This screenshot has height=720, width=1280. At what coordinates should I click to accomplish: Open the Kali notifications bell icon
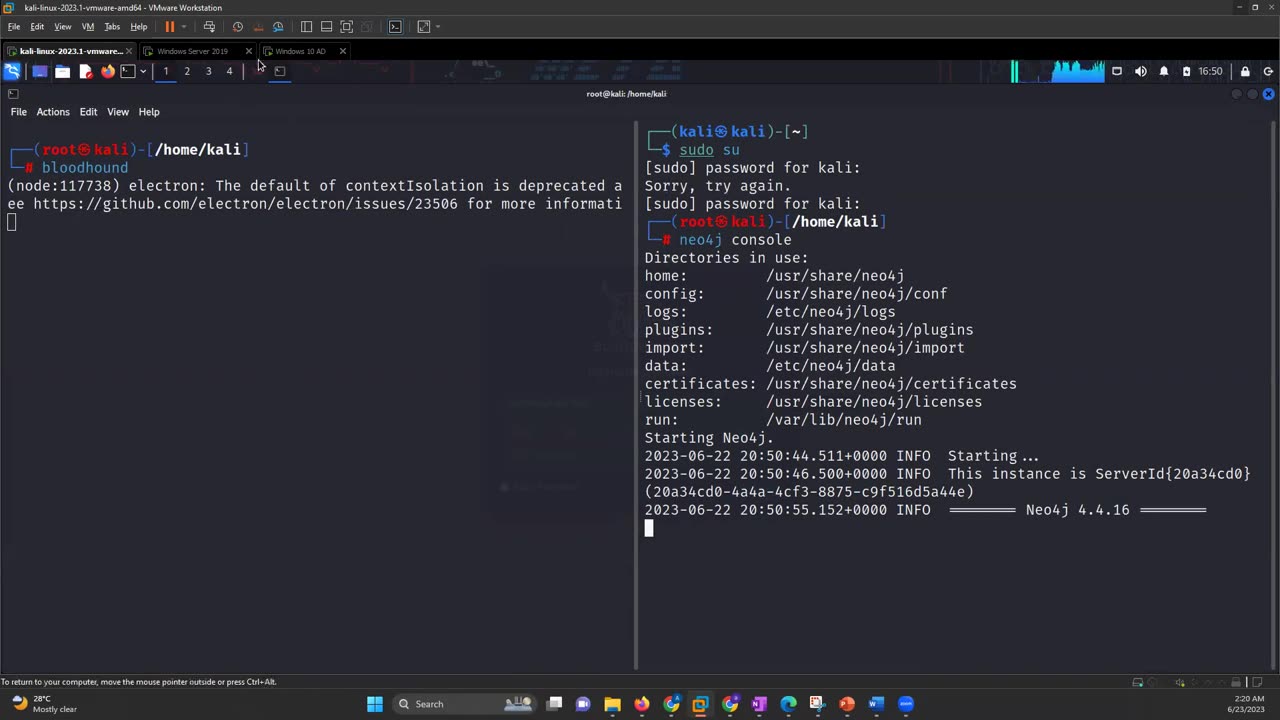[x=1164, y=71]
